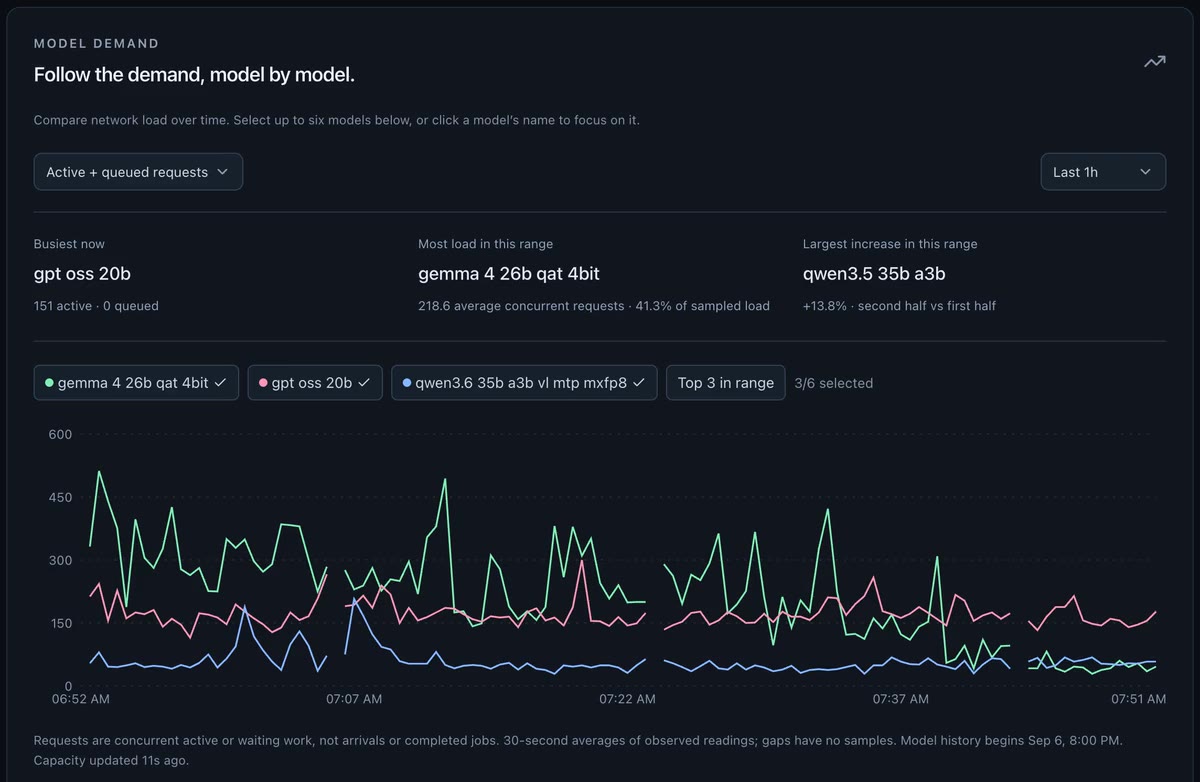1200x782 pixels.
Task: Click the 06:52 AM x-axis label
Action: (x=81, y=699)
